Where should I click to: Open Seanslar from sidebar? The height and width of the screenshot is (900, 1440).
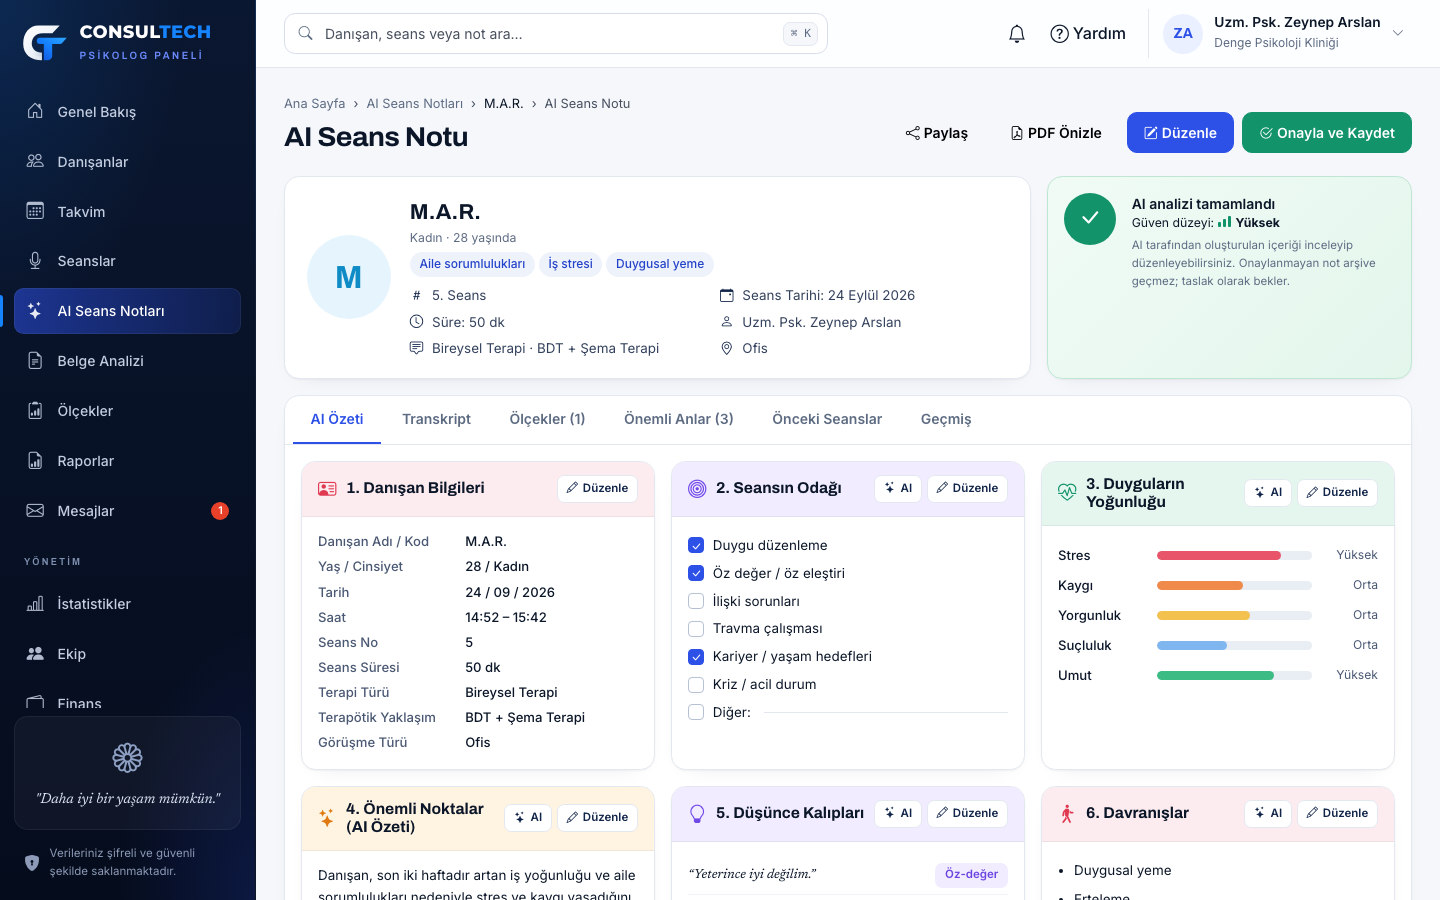click(x=127, y=261)
